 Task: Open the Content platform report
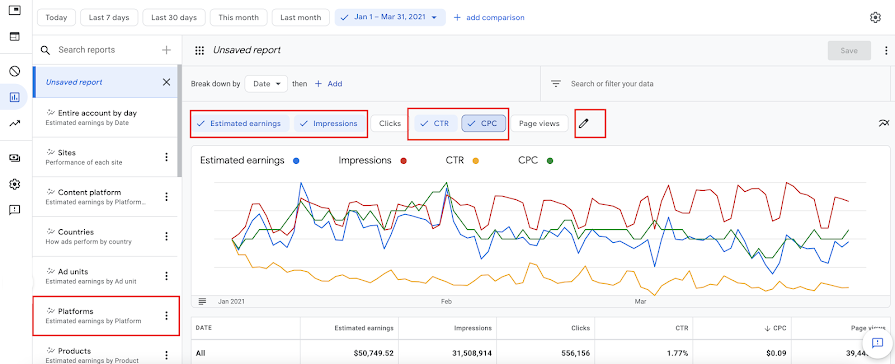(x=106, y=197)
